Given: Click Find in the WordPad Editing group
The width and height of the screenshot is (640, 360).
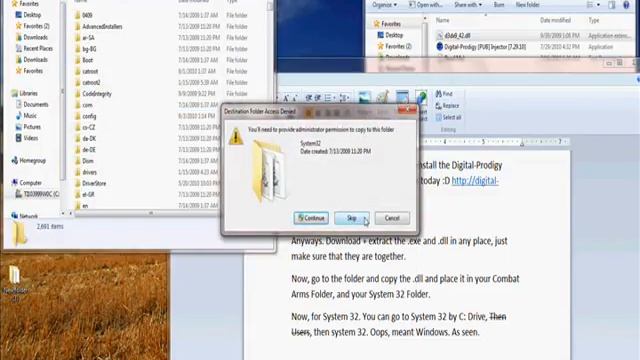Looking at the screenshot, I should coord(444,94).
